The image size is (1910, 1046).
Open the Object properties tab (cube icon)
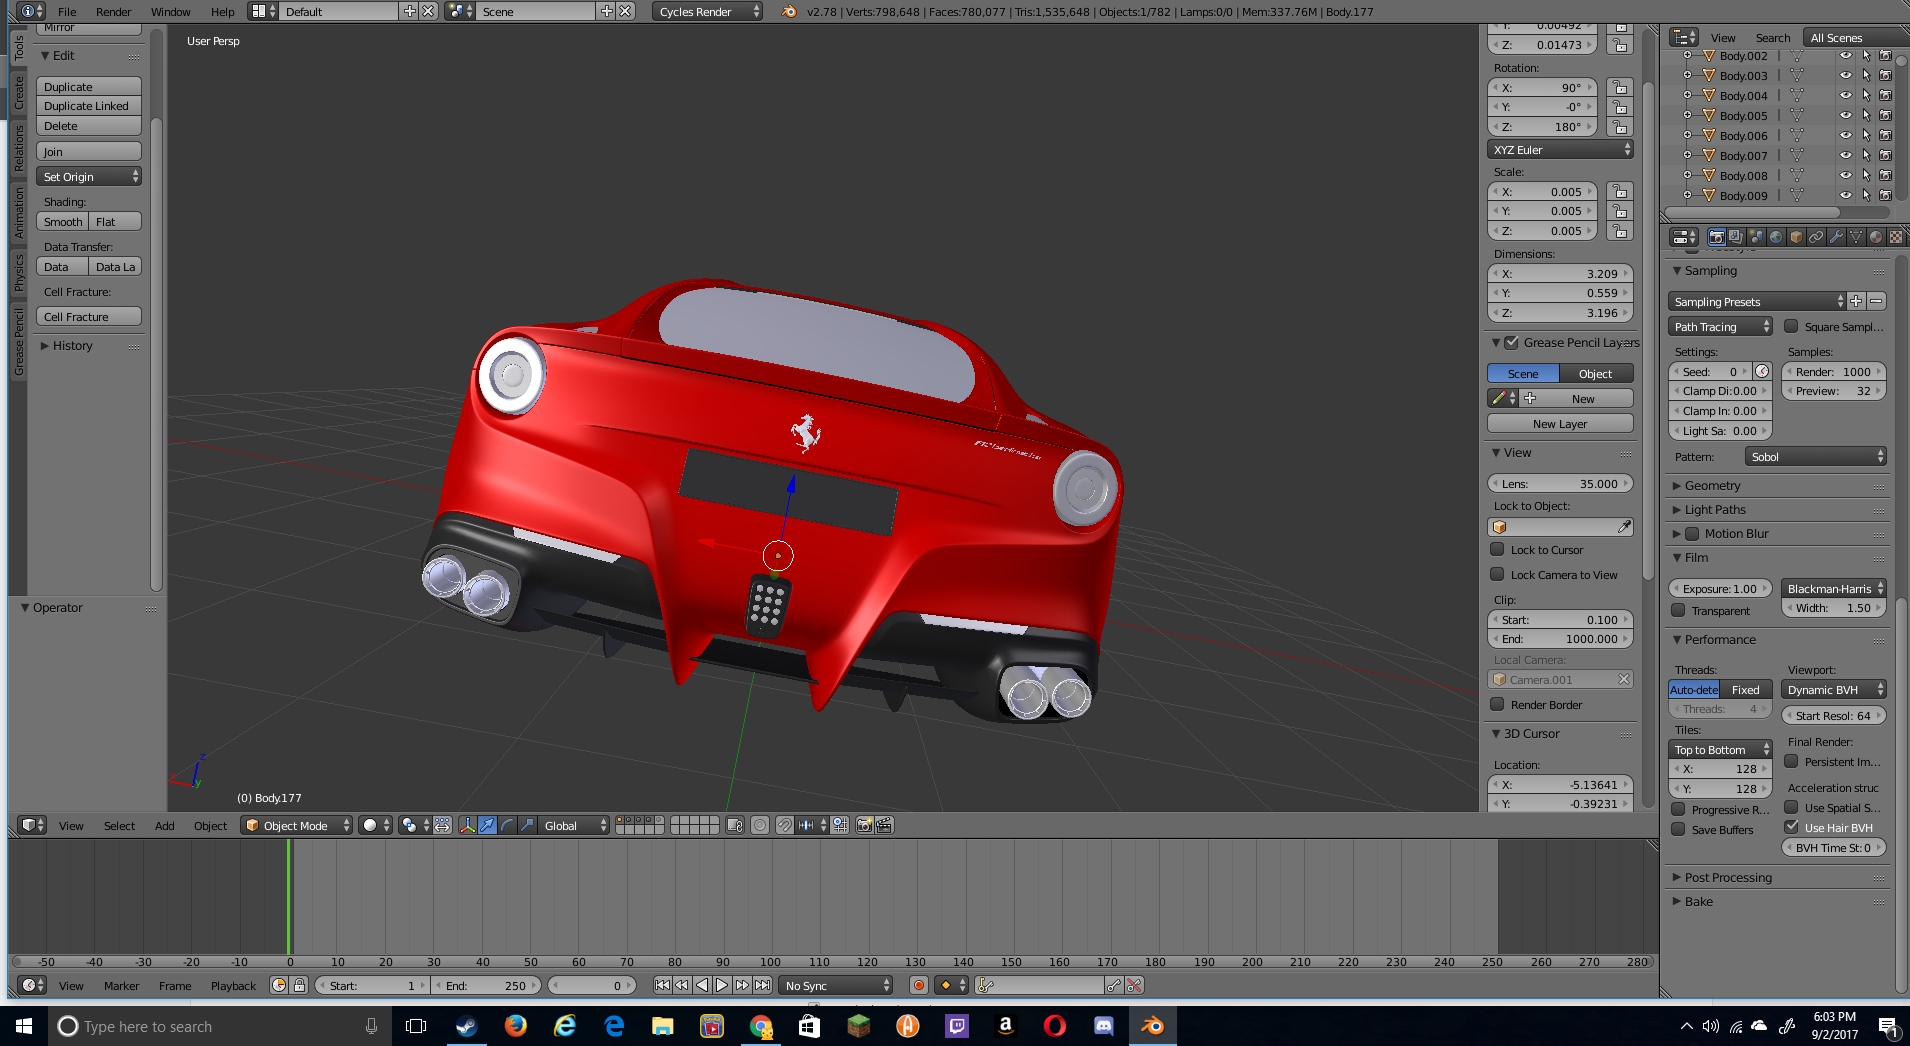tap(1796, 237)
